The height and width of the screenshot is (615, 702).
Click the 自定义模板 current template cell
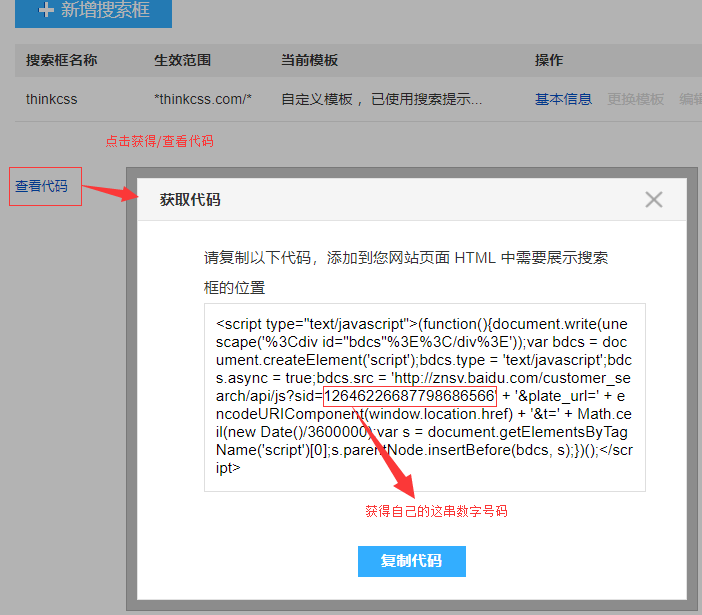pyautogui.click(x=381, y=99)
